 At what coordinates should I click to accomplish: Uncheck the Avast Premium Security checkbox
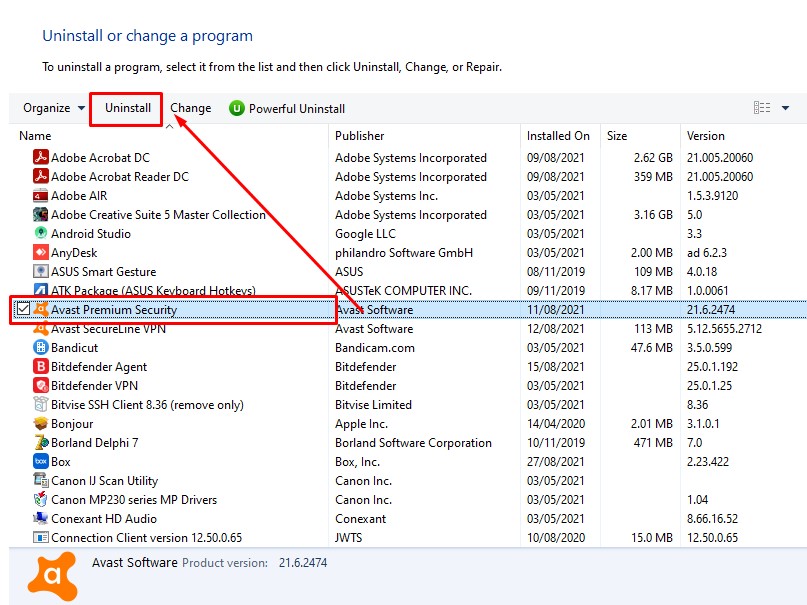[23, 309]
